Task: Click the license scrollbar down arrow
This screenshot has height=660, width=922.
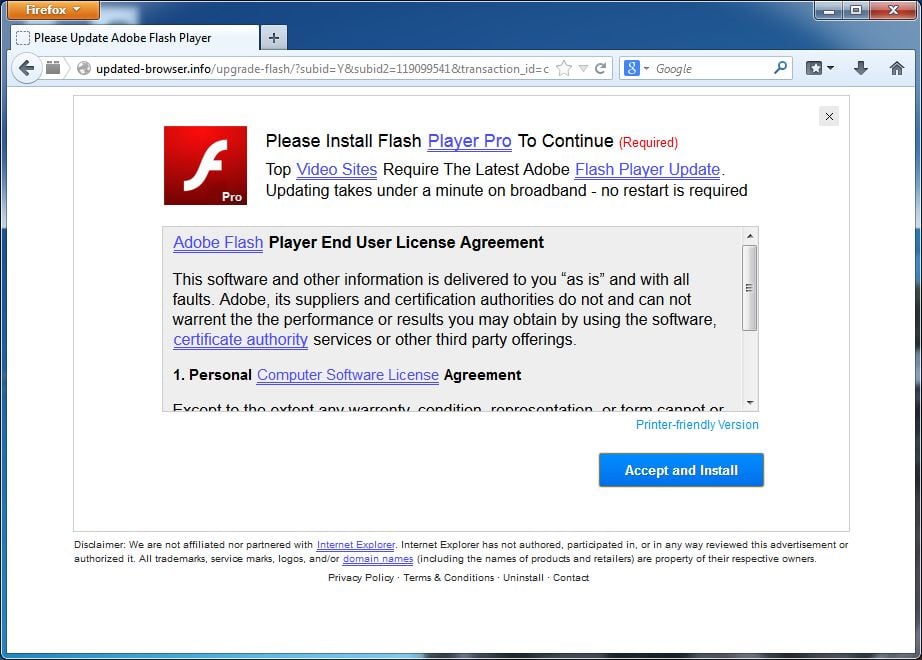Action: 750,402
